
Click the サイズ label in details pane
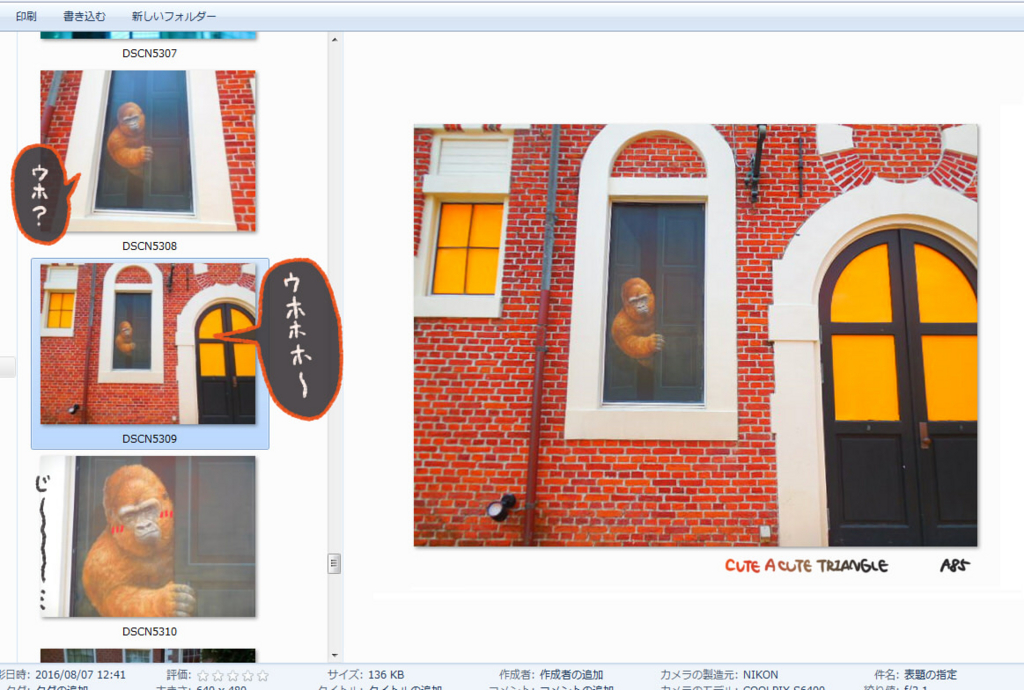click(x=346, y=674)
